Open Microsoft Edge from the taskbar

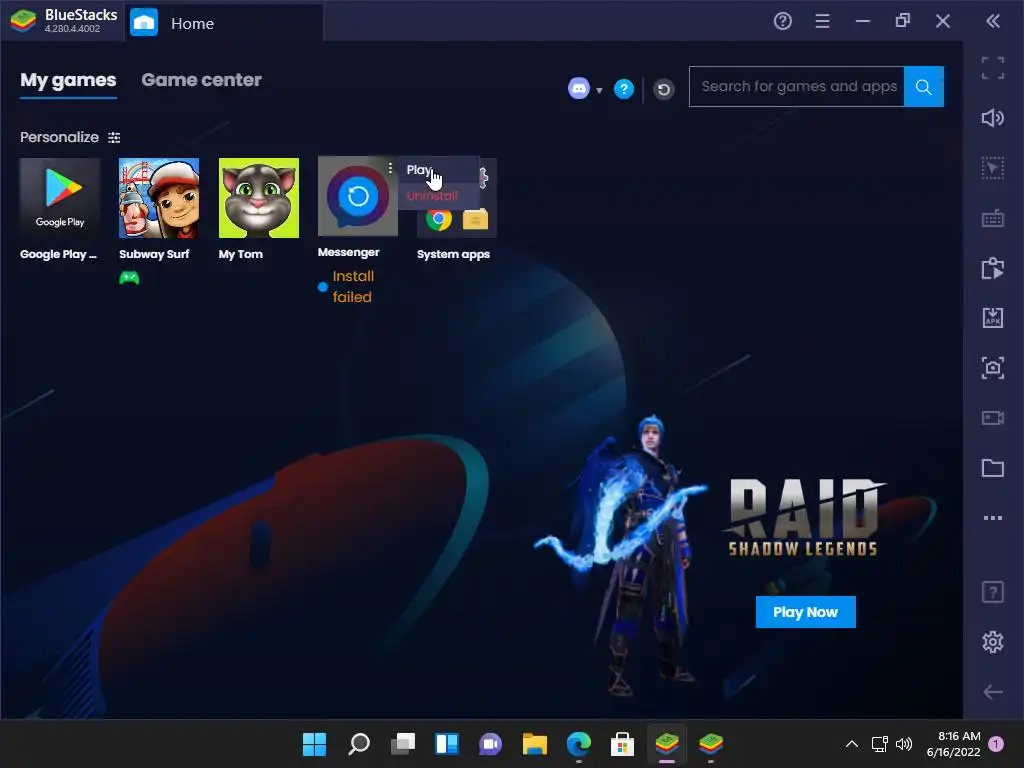(579, 744)
